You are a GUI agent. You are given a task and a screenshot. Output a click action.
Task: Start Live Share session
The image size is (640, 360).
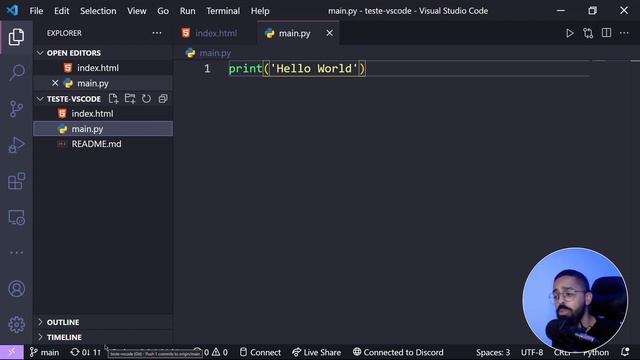pyautogui.click(x=316, y=352)
